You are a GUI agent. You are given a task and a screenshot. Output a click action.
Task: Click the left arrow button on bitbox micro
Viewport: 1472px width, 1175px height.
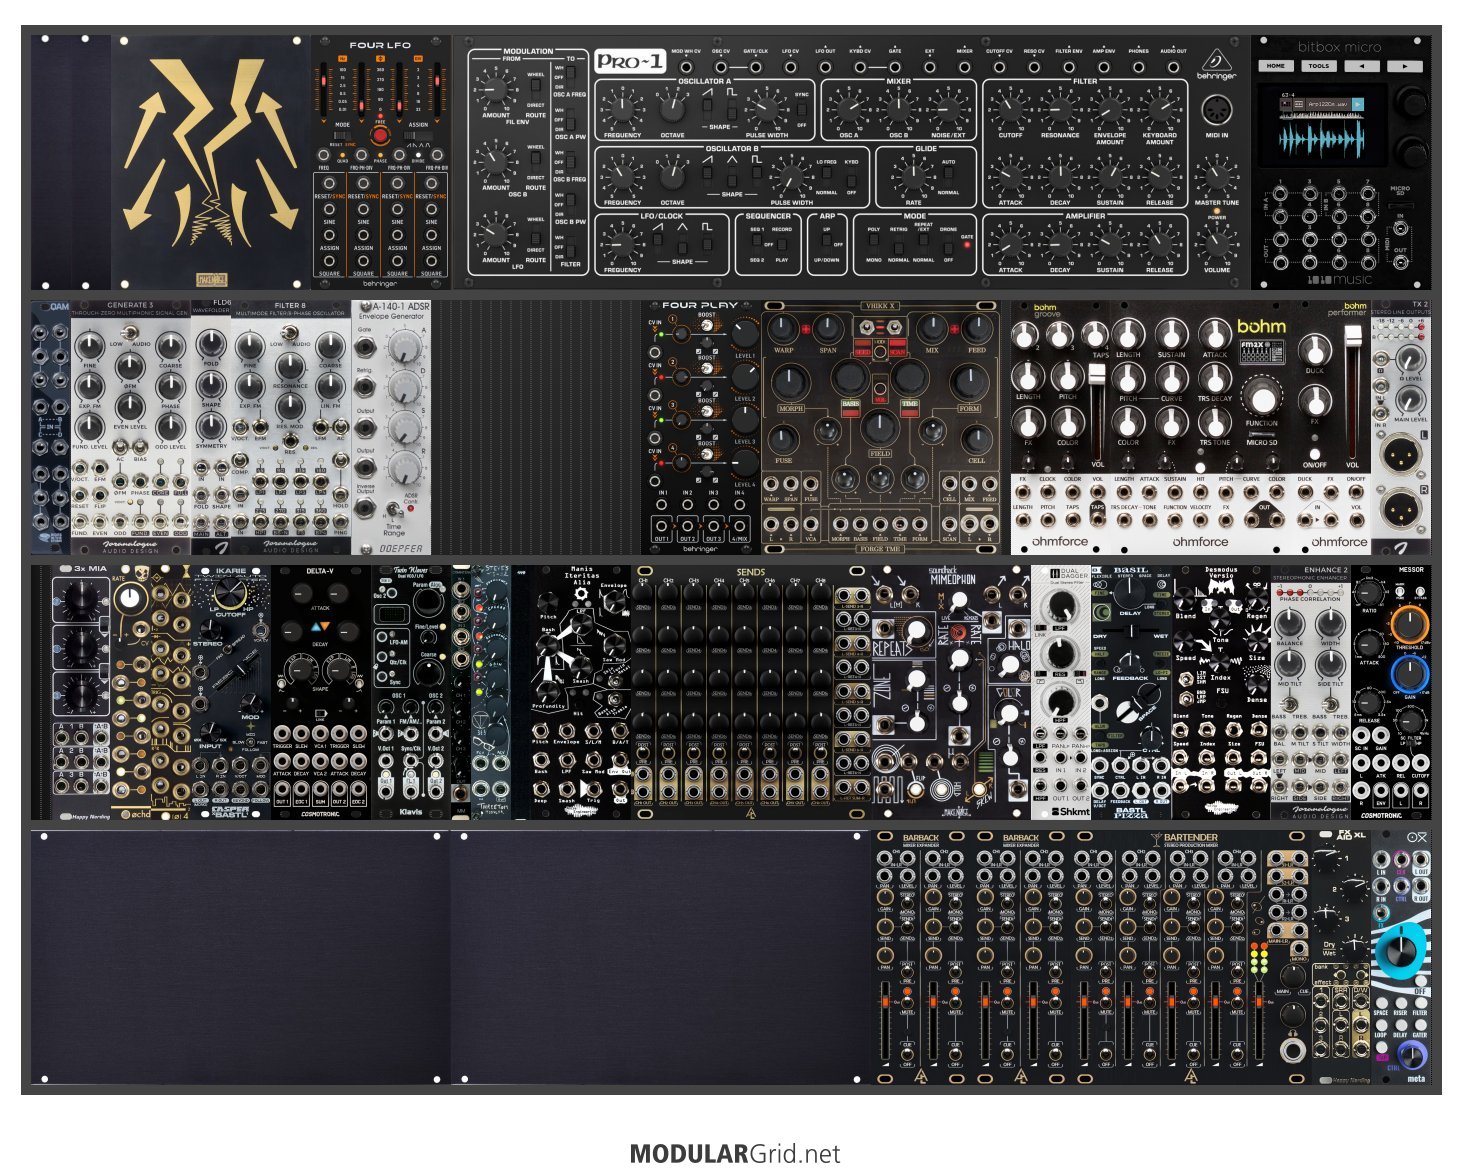1361,66
